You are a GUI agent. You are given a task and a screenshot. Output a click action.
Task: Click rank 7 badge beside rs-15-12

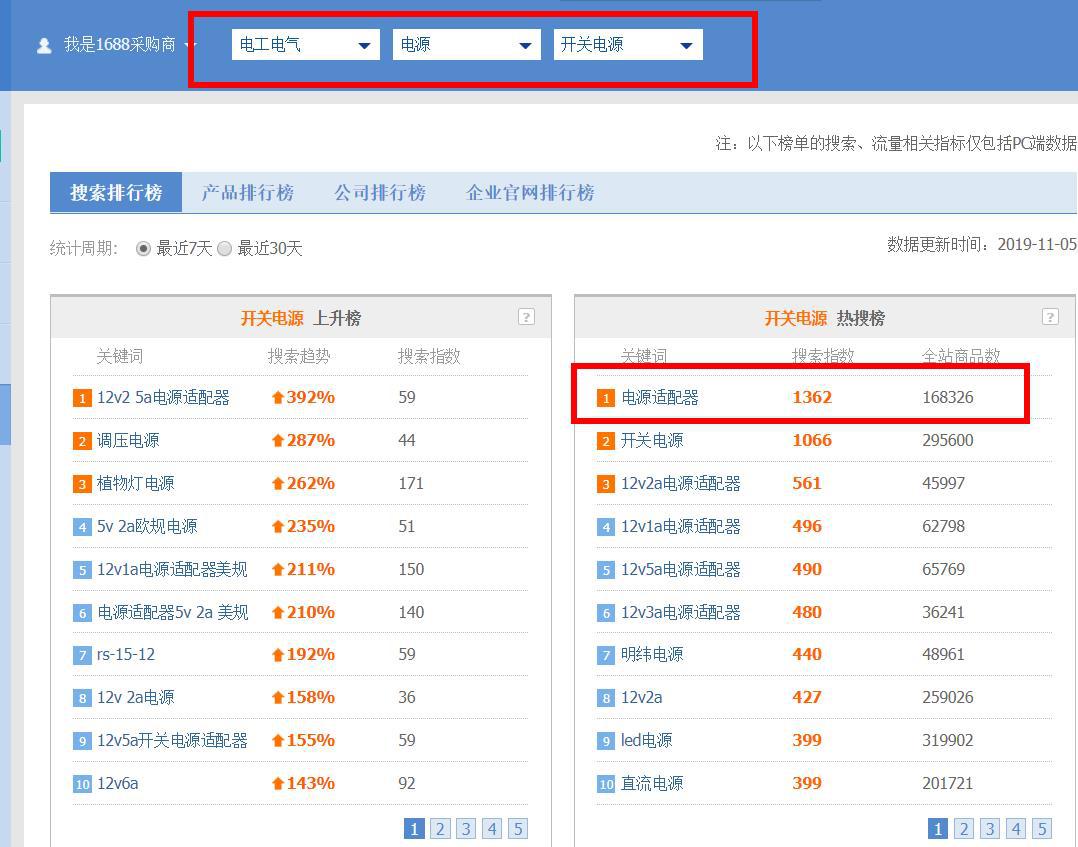pyautogui.click(x=82, y=655)
